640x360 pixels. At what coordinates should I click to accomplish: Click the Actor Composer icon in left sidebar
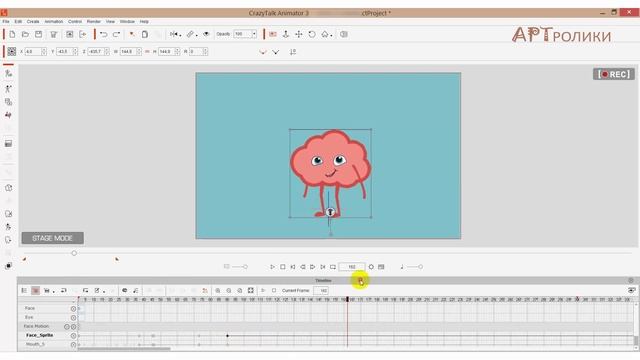click(x=8, y=73)
